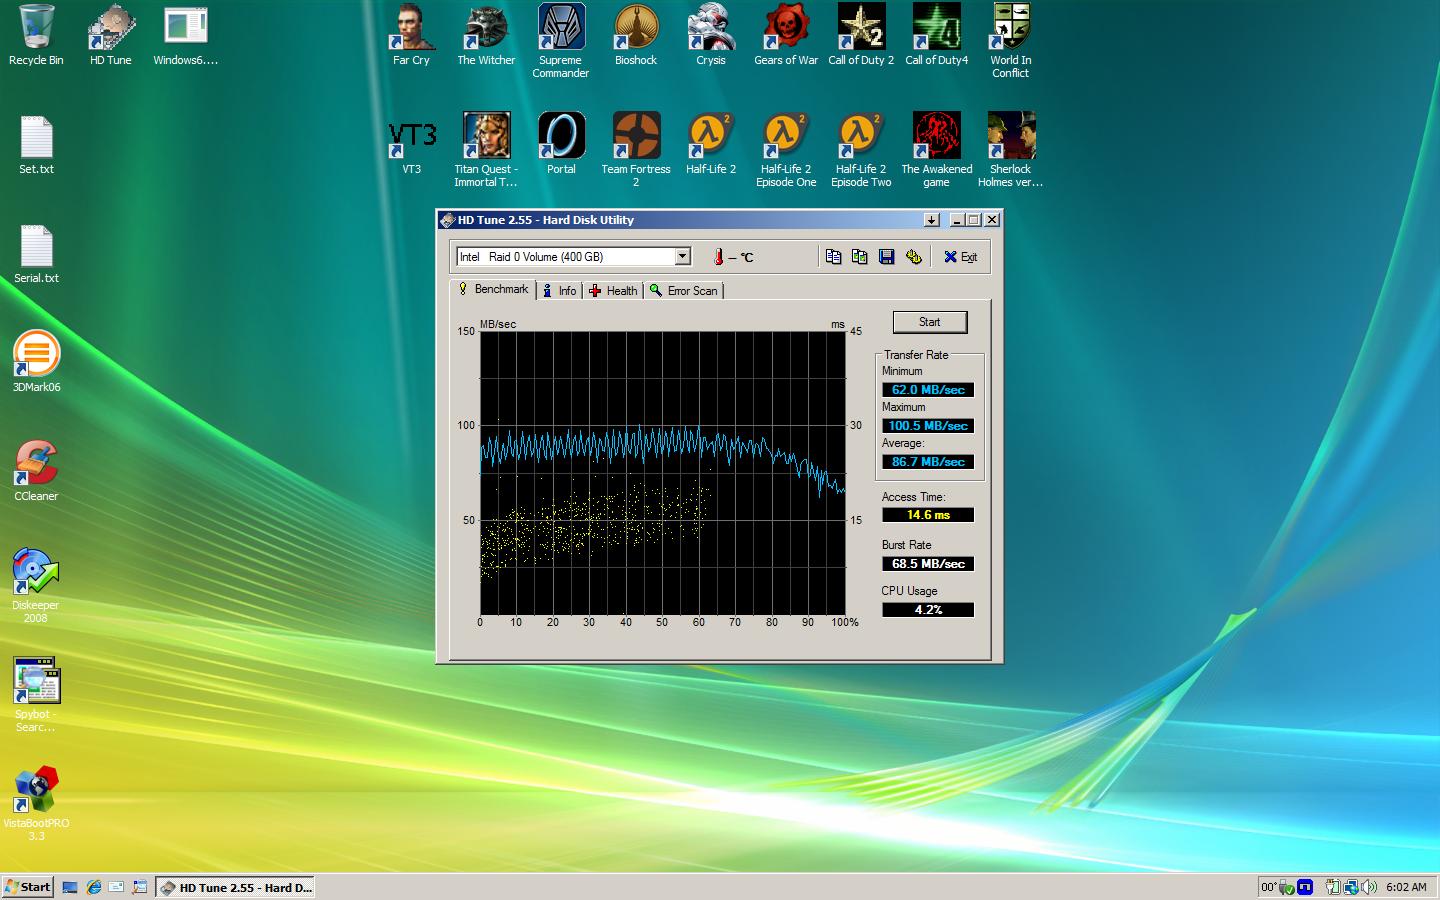Click the 6:02 AM system clock
The height and width of the screenshot is (900, 1440).
click(x=1406, y=887)
